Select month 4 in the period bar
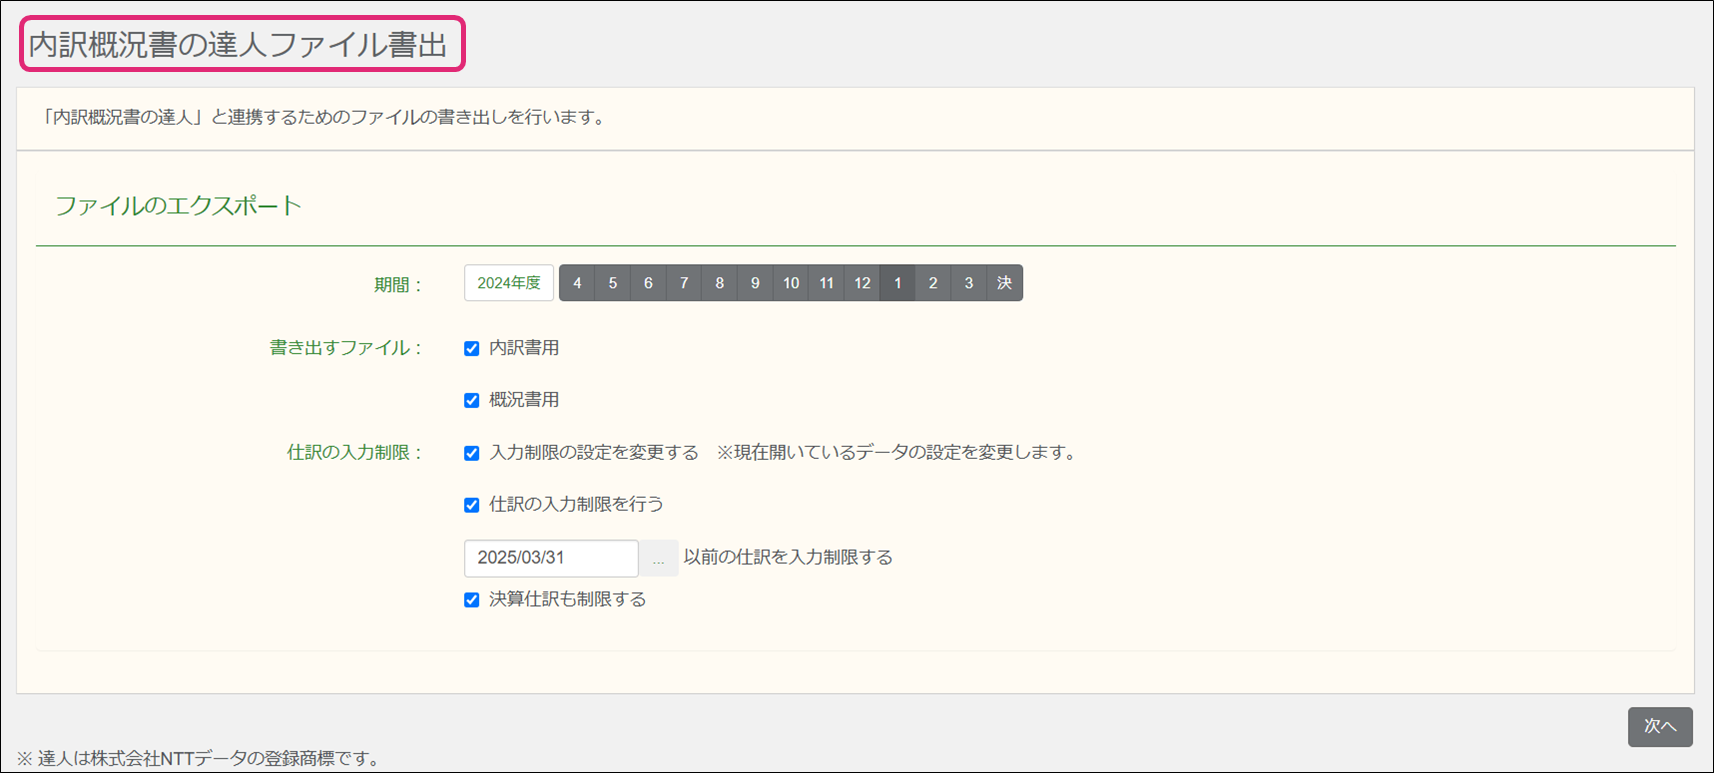The image size is (1714, 773). [577, 283]
